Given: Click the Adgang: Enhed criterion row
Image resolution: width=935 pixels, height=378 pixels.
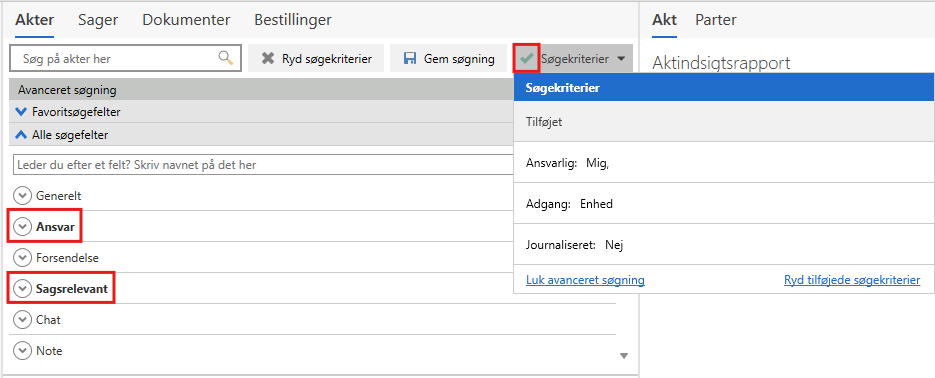Looking at the screenshot, I should pos(723,204).
